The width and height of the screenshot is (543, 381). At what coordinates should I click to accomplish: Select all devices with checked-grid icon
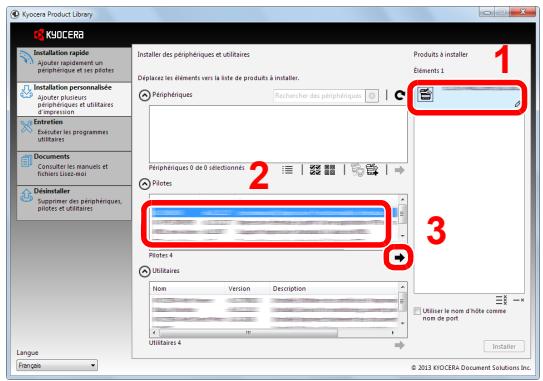[x=315, y=170]
